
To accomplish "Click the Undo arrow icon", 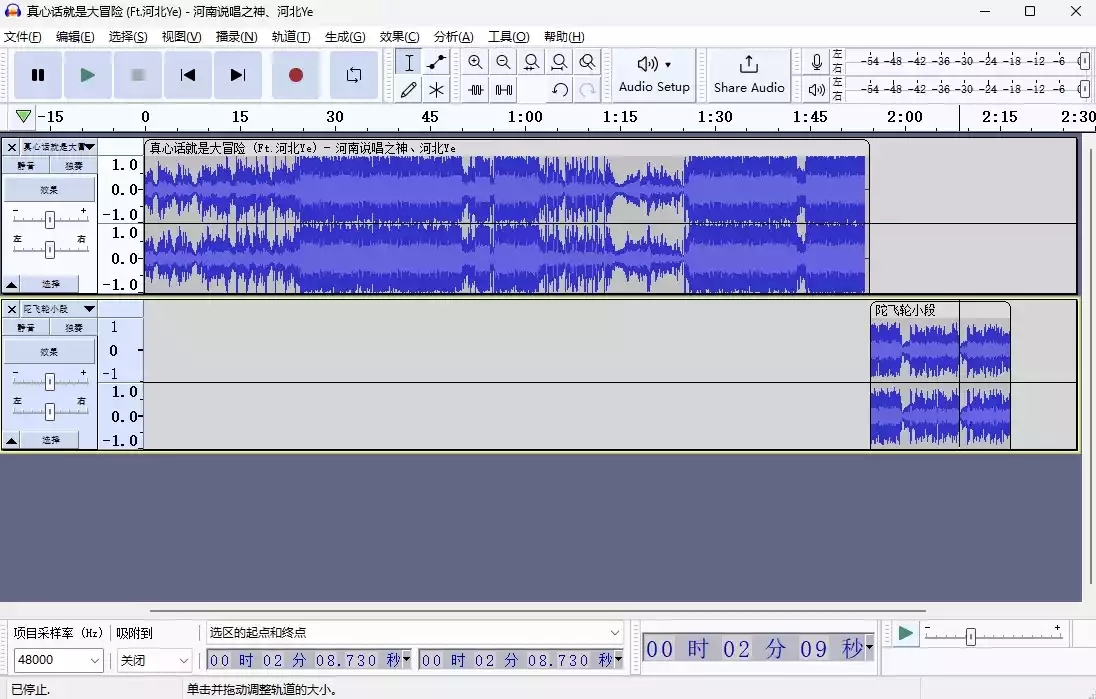I will click(560, 90).
